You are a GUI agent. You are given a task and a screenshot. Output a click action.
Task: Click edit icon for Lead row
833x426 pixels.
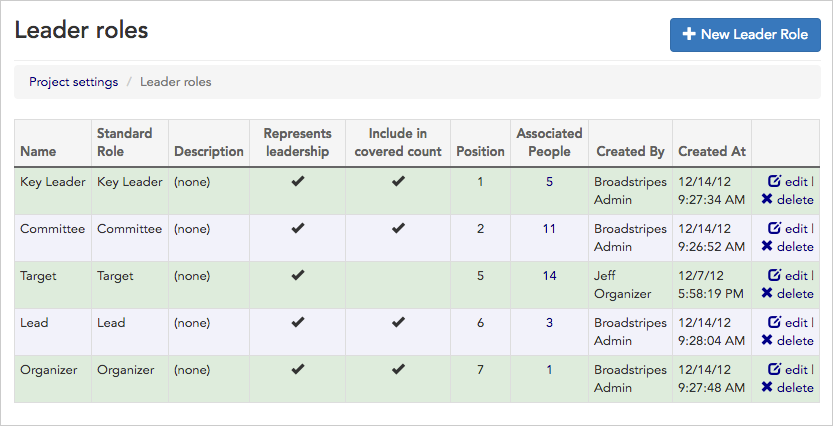tap(774, 322)
